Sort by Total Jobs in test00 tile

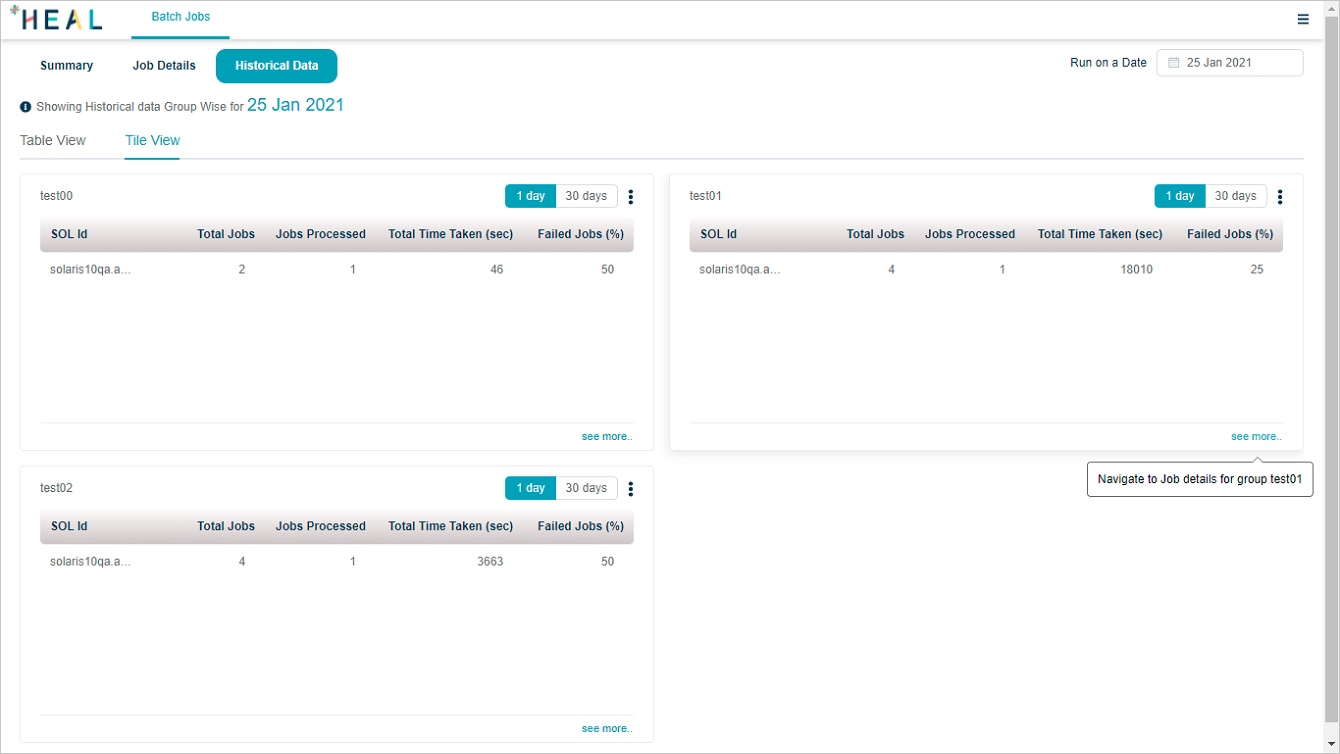[x=226, y=235]
